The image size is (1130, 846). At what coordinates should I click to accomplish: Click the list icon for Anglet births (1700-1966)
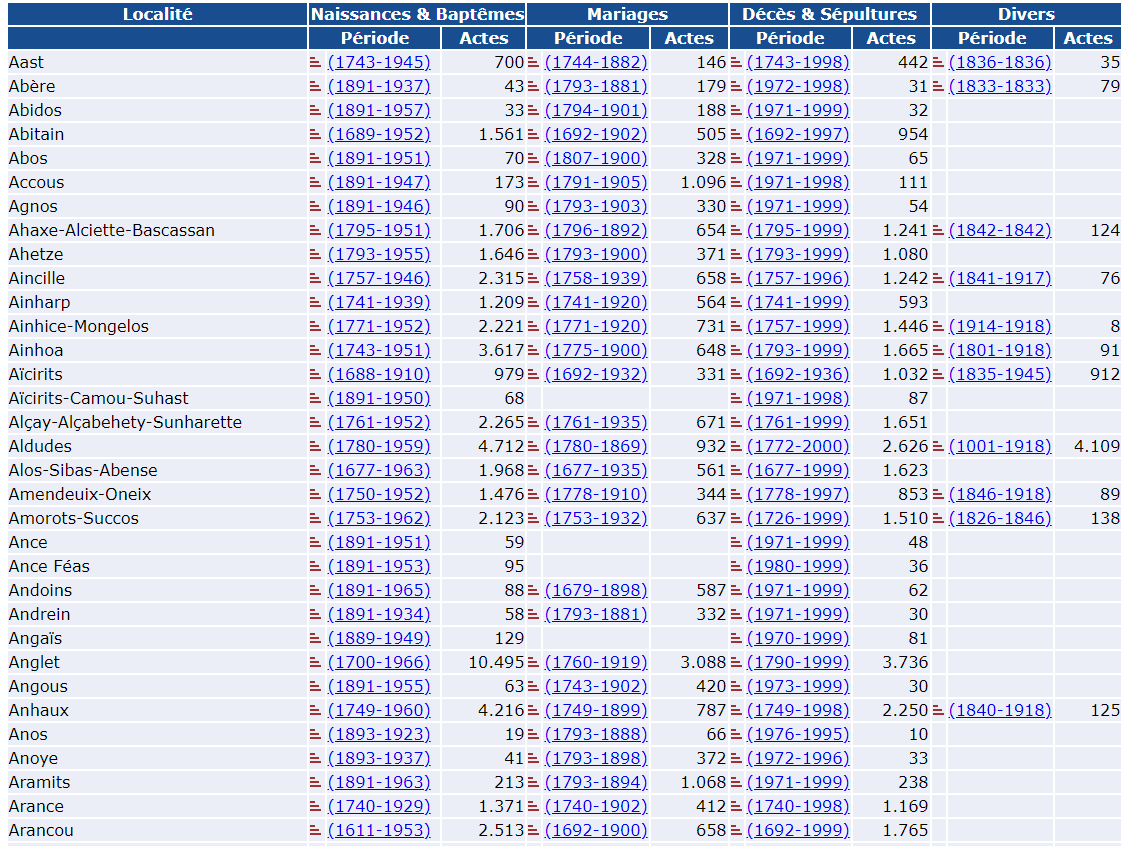pyautogui.click(x=316, y=662)
